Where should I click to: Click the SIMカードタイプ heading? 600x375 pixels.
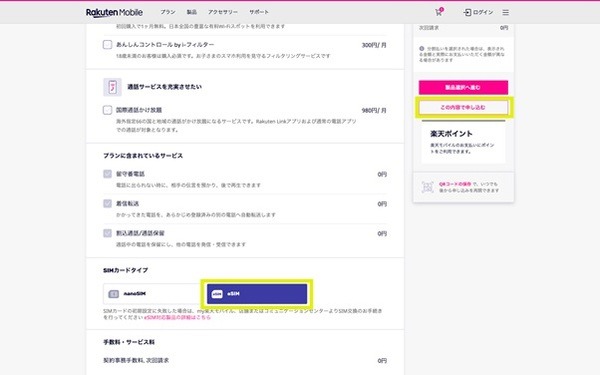[x=126, y=270]
